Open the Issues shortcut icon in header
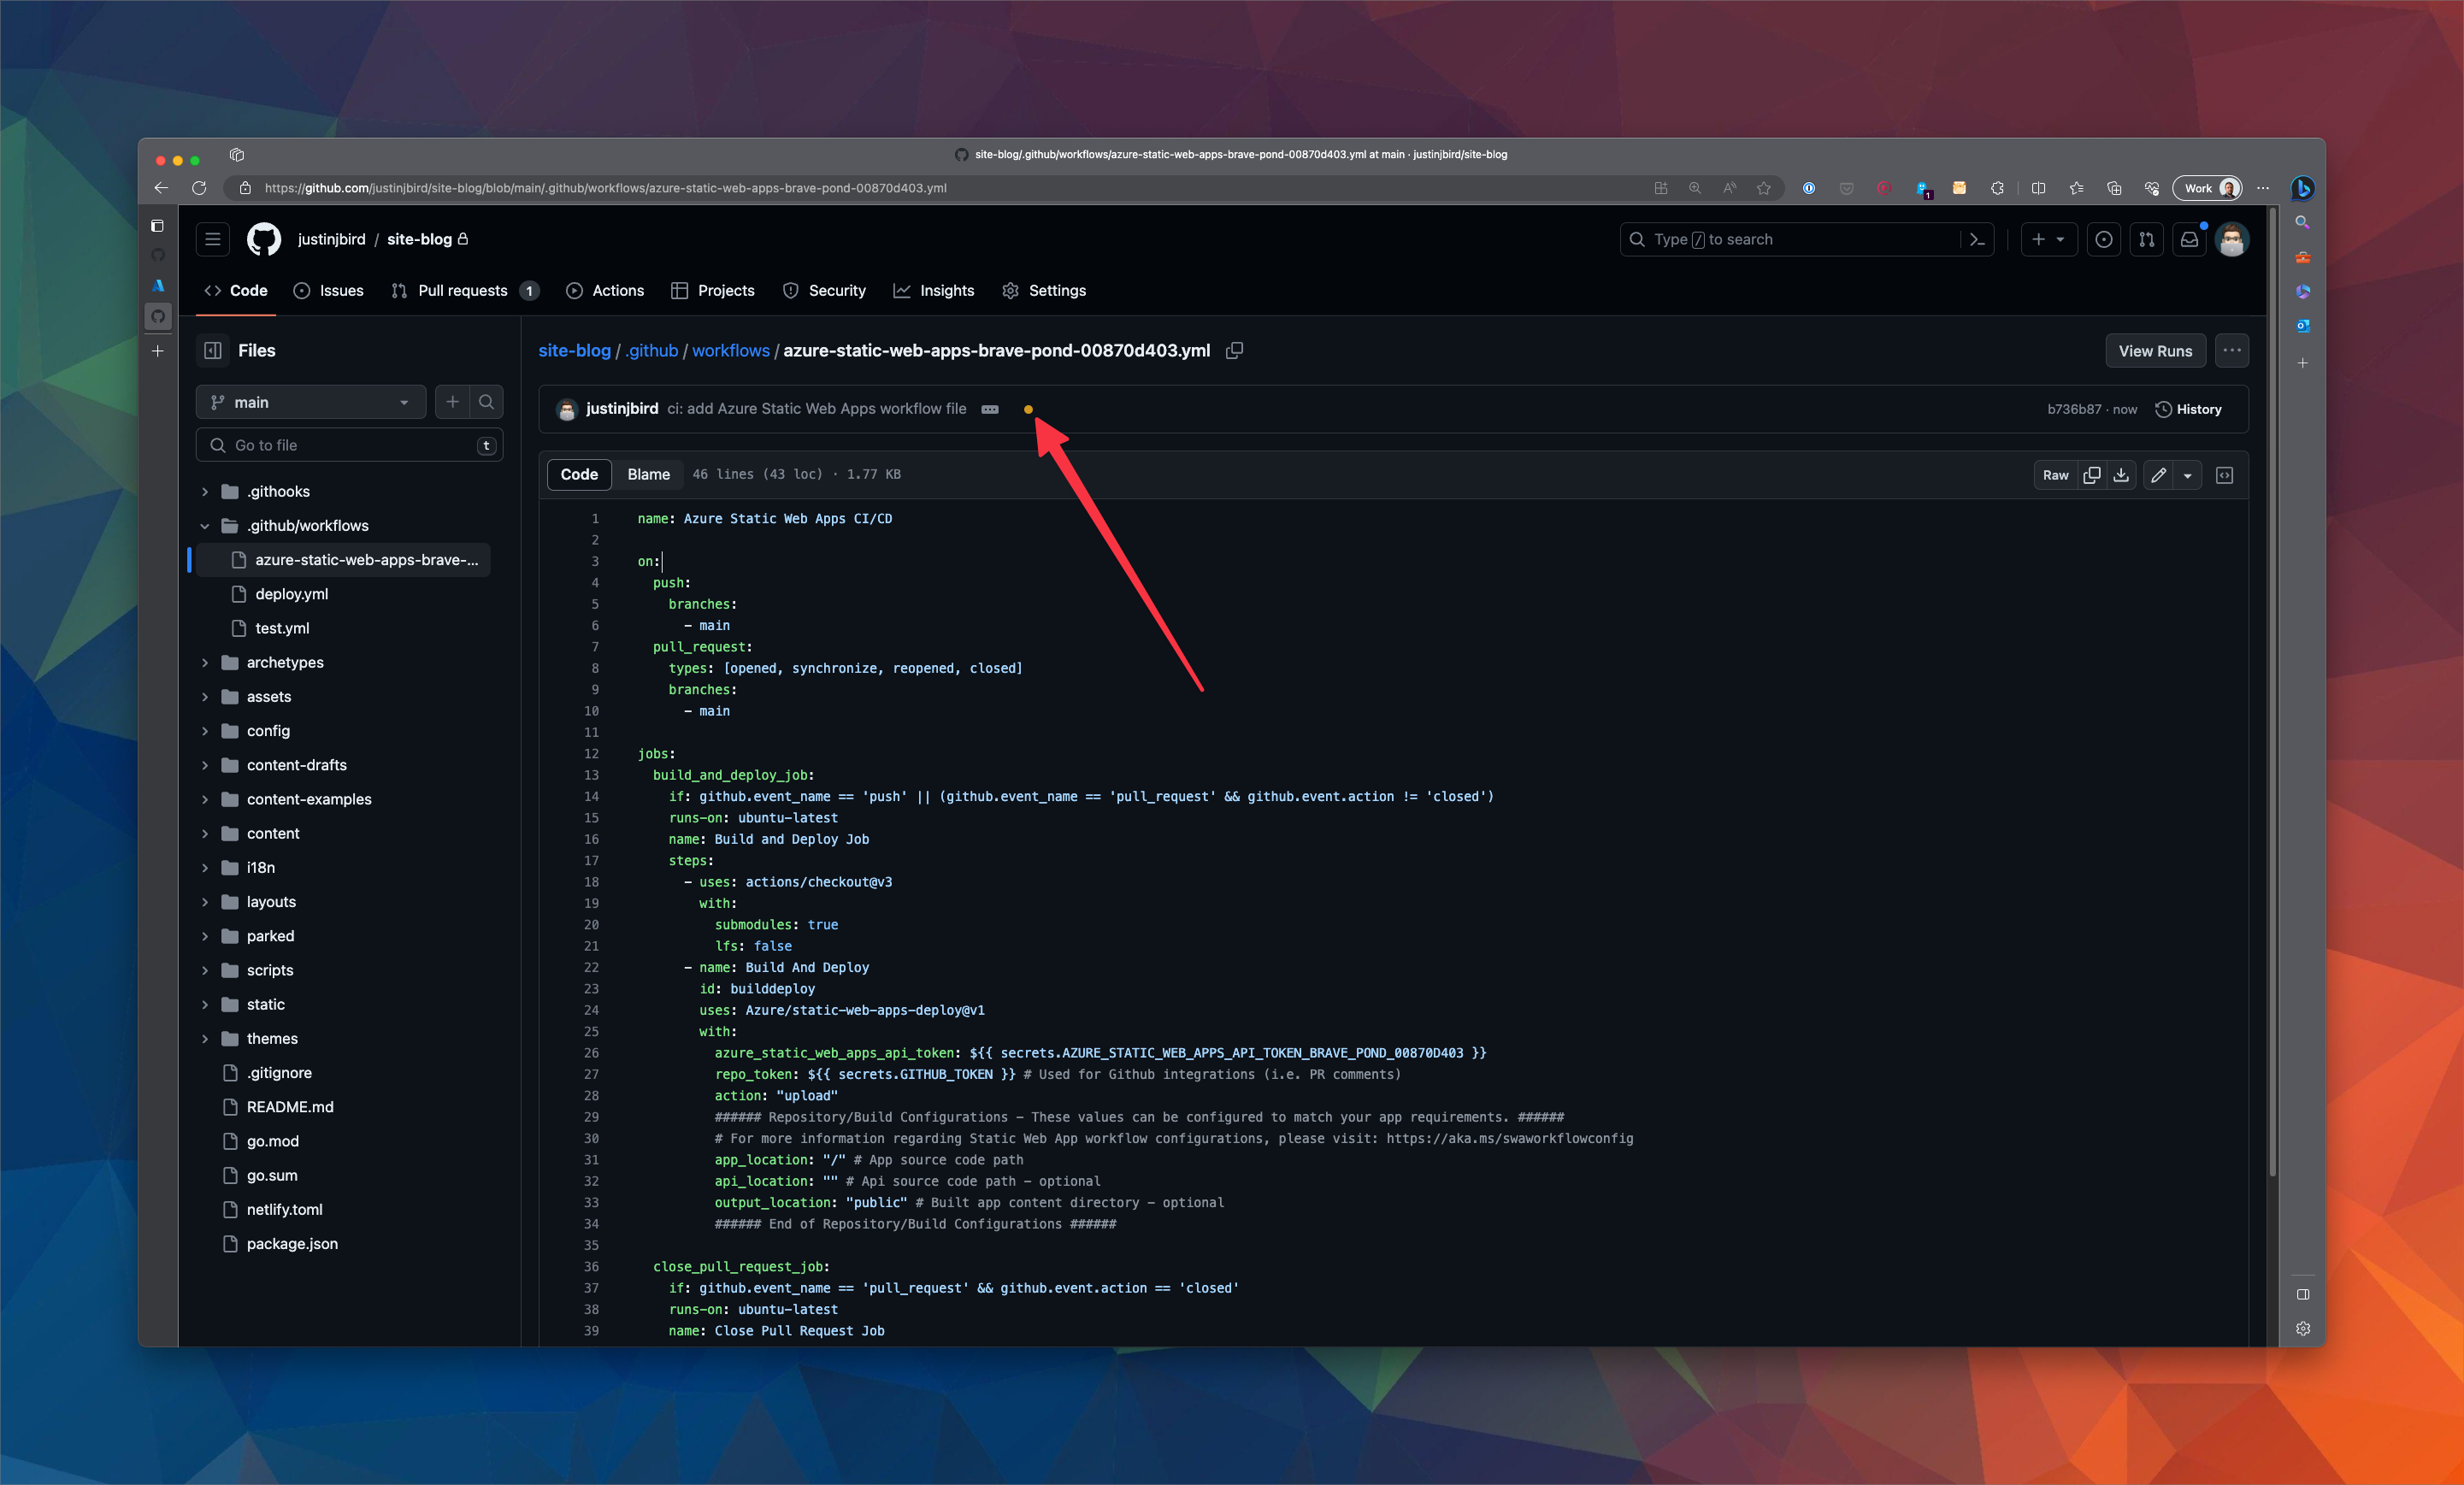Viewport: 2464px width, 1485px height. [2104, 239]
